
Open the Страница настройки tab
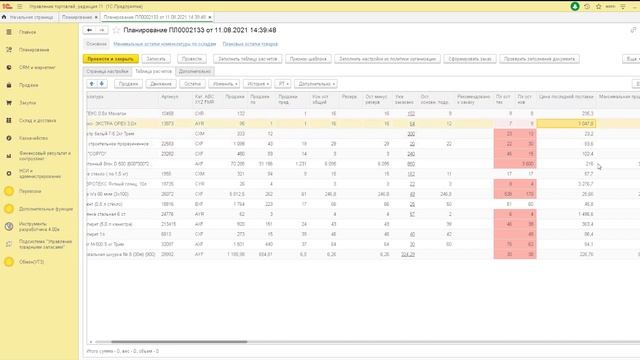tap(107, 71)
